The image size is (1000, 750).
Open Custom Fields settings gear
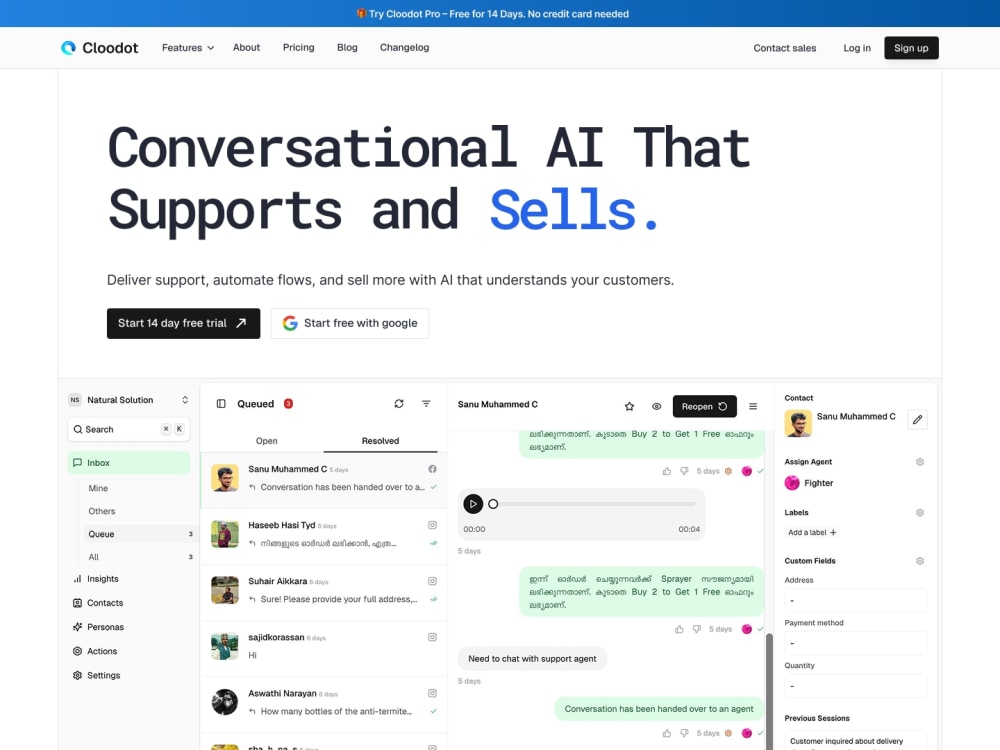pyautogui.click(x=920, y=561)
